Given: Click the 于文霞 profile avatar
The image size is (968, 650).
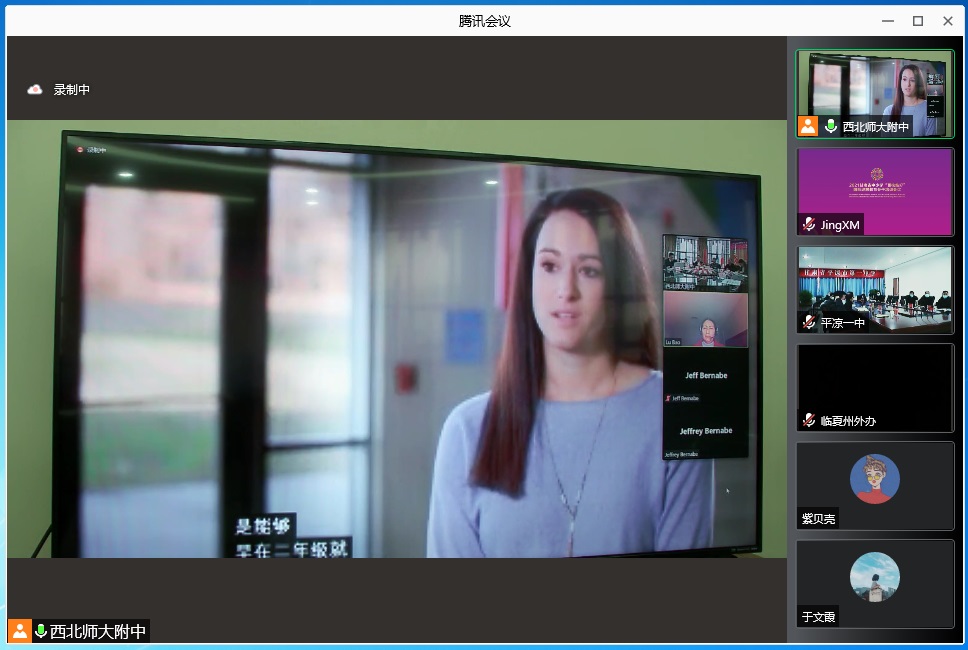Looking at the screenshot, I should [x=875, y=577].
